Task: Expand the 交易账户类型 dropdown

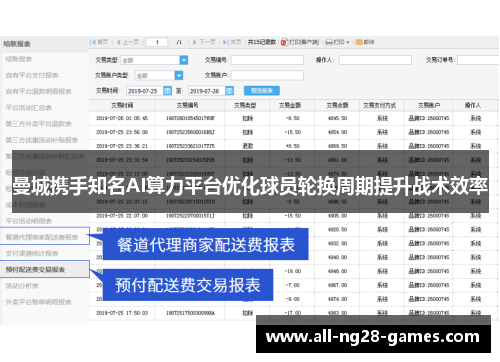Action: [179, 75]
